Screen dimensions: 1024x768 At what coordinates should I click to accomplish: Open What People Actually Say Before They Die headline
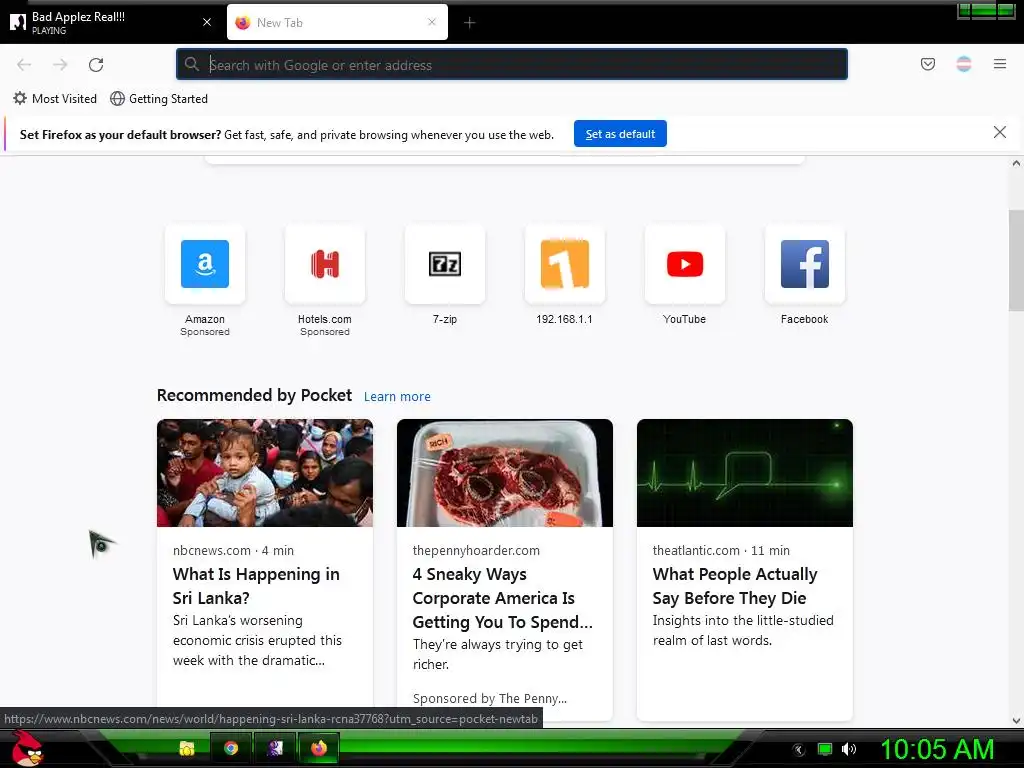click(x=735, y=586)
